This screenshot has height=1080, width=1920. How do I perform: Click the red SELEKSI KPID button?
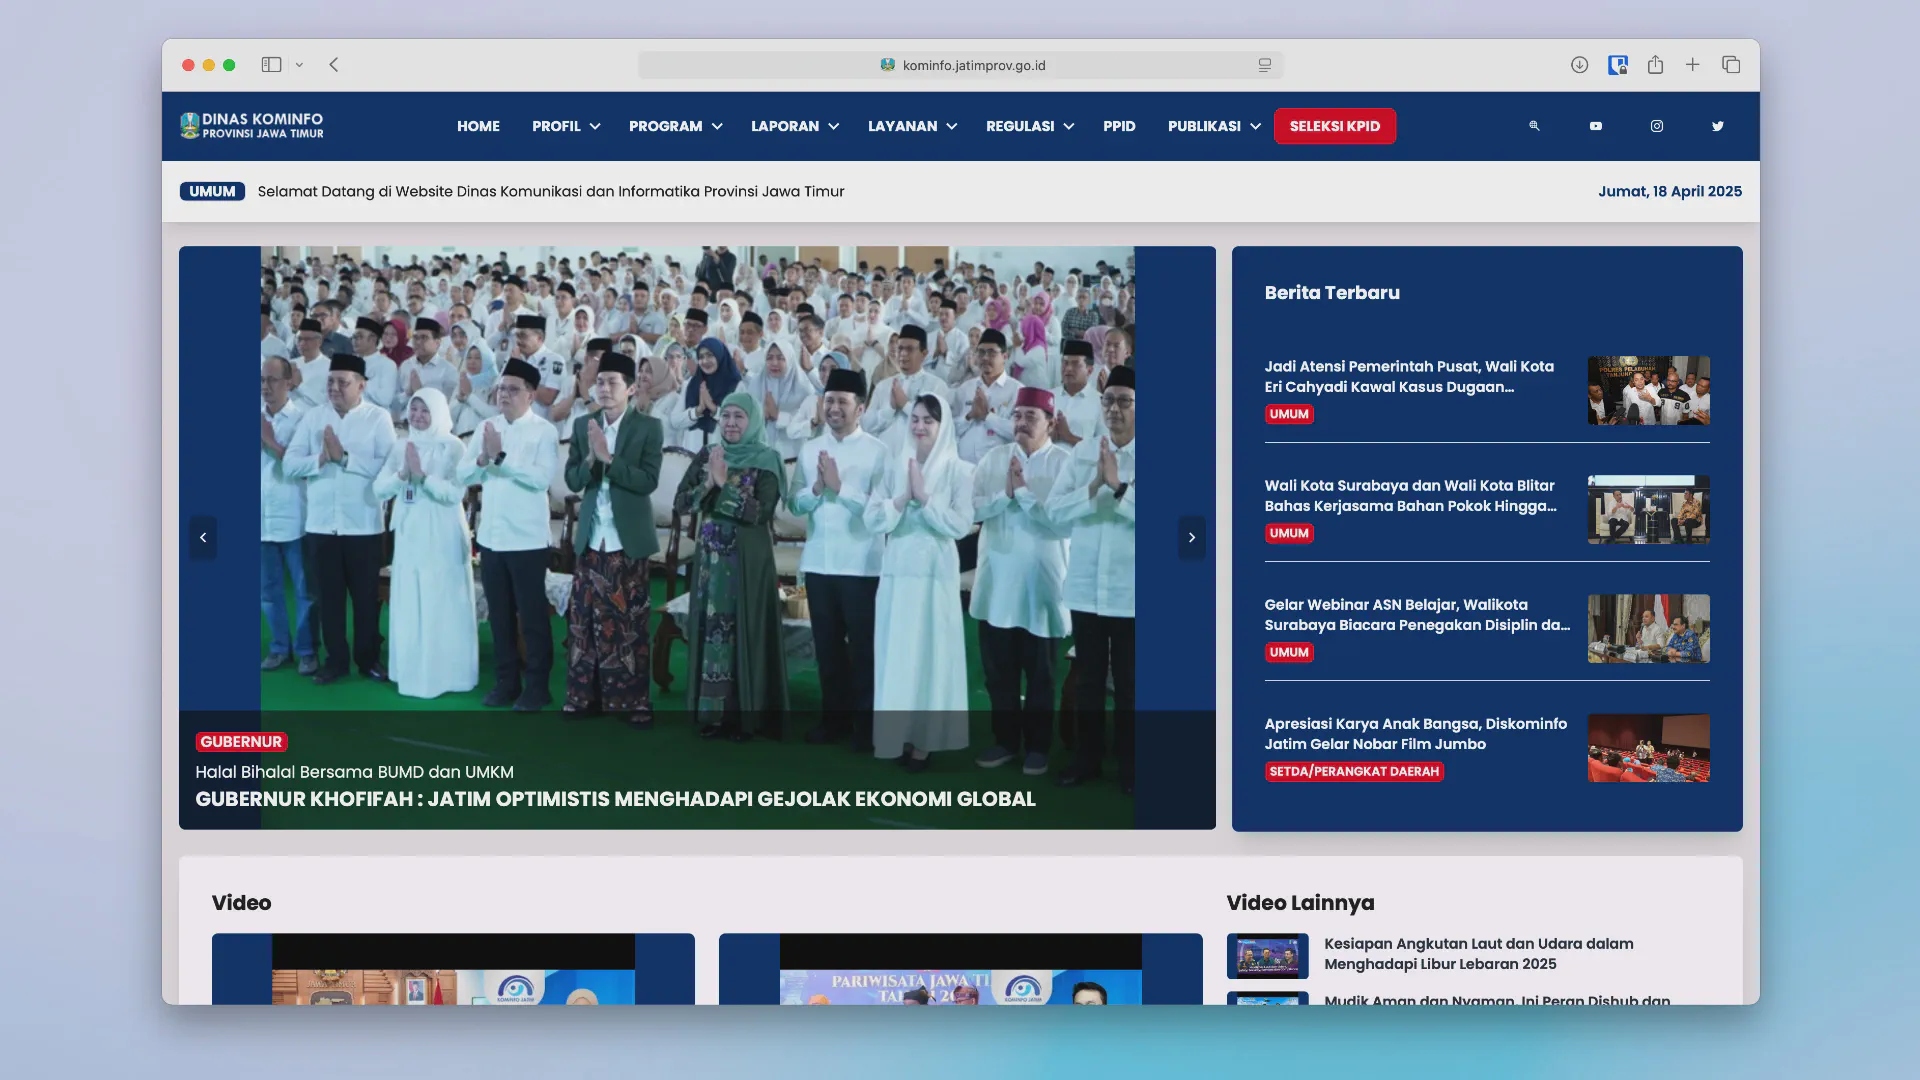pos(1335,126)
